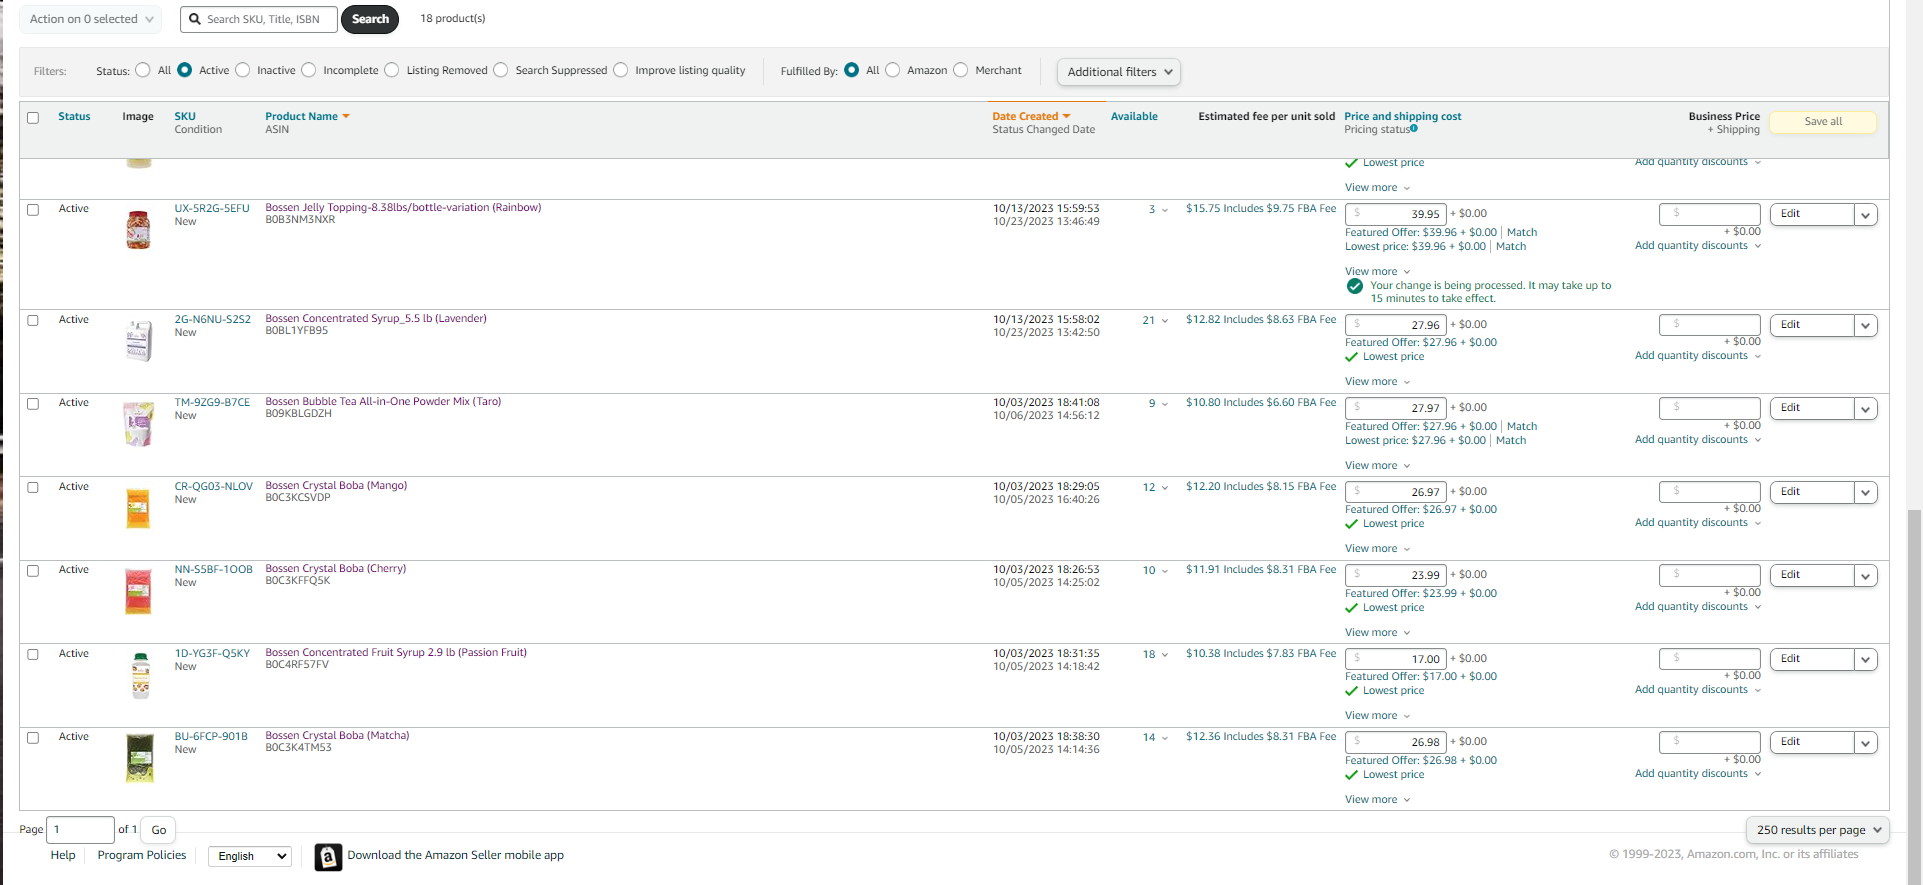This screenshot has width=1923, height=885.
Task: Open Lavender Syrup product image
Action: 139,340
